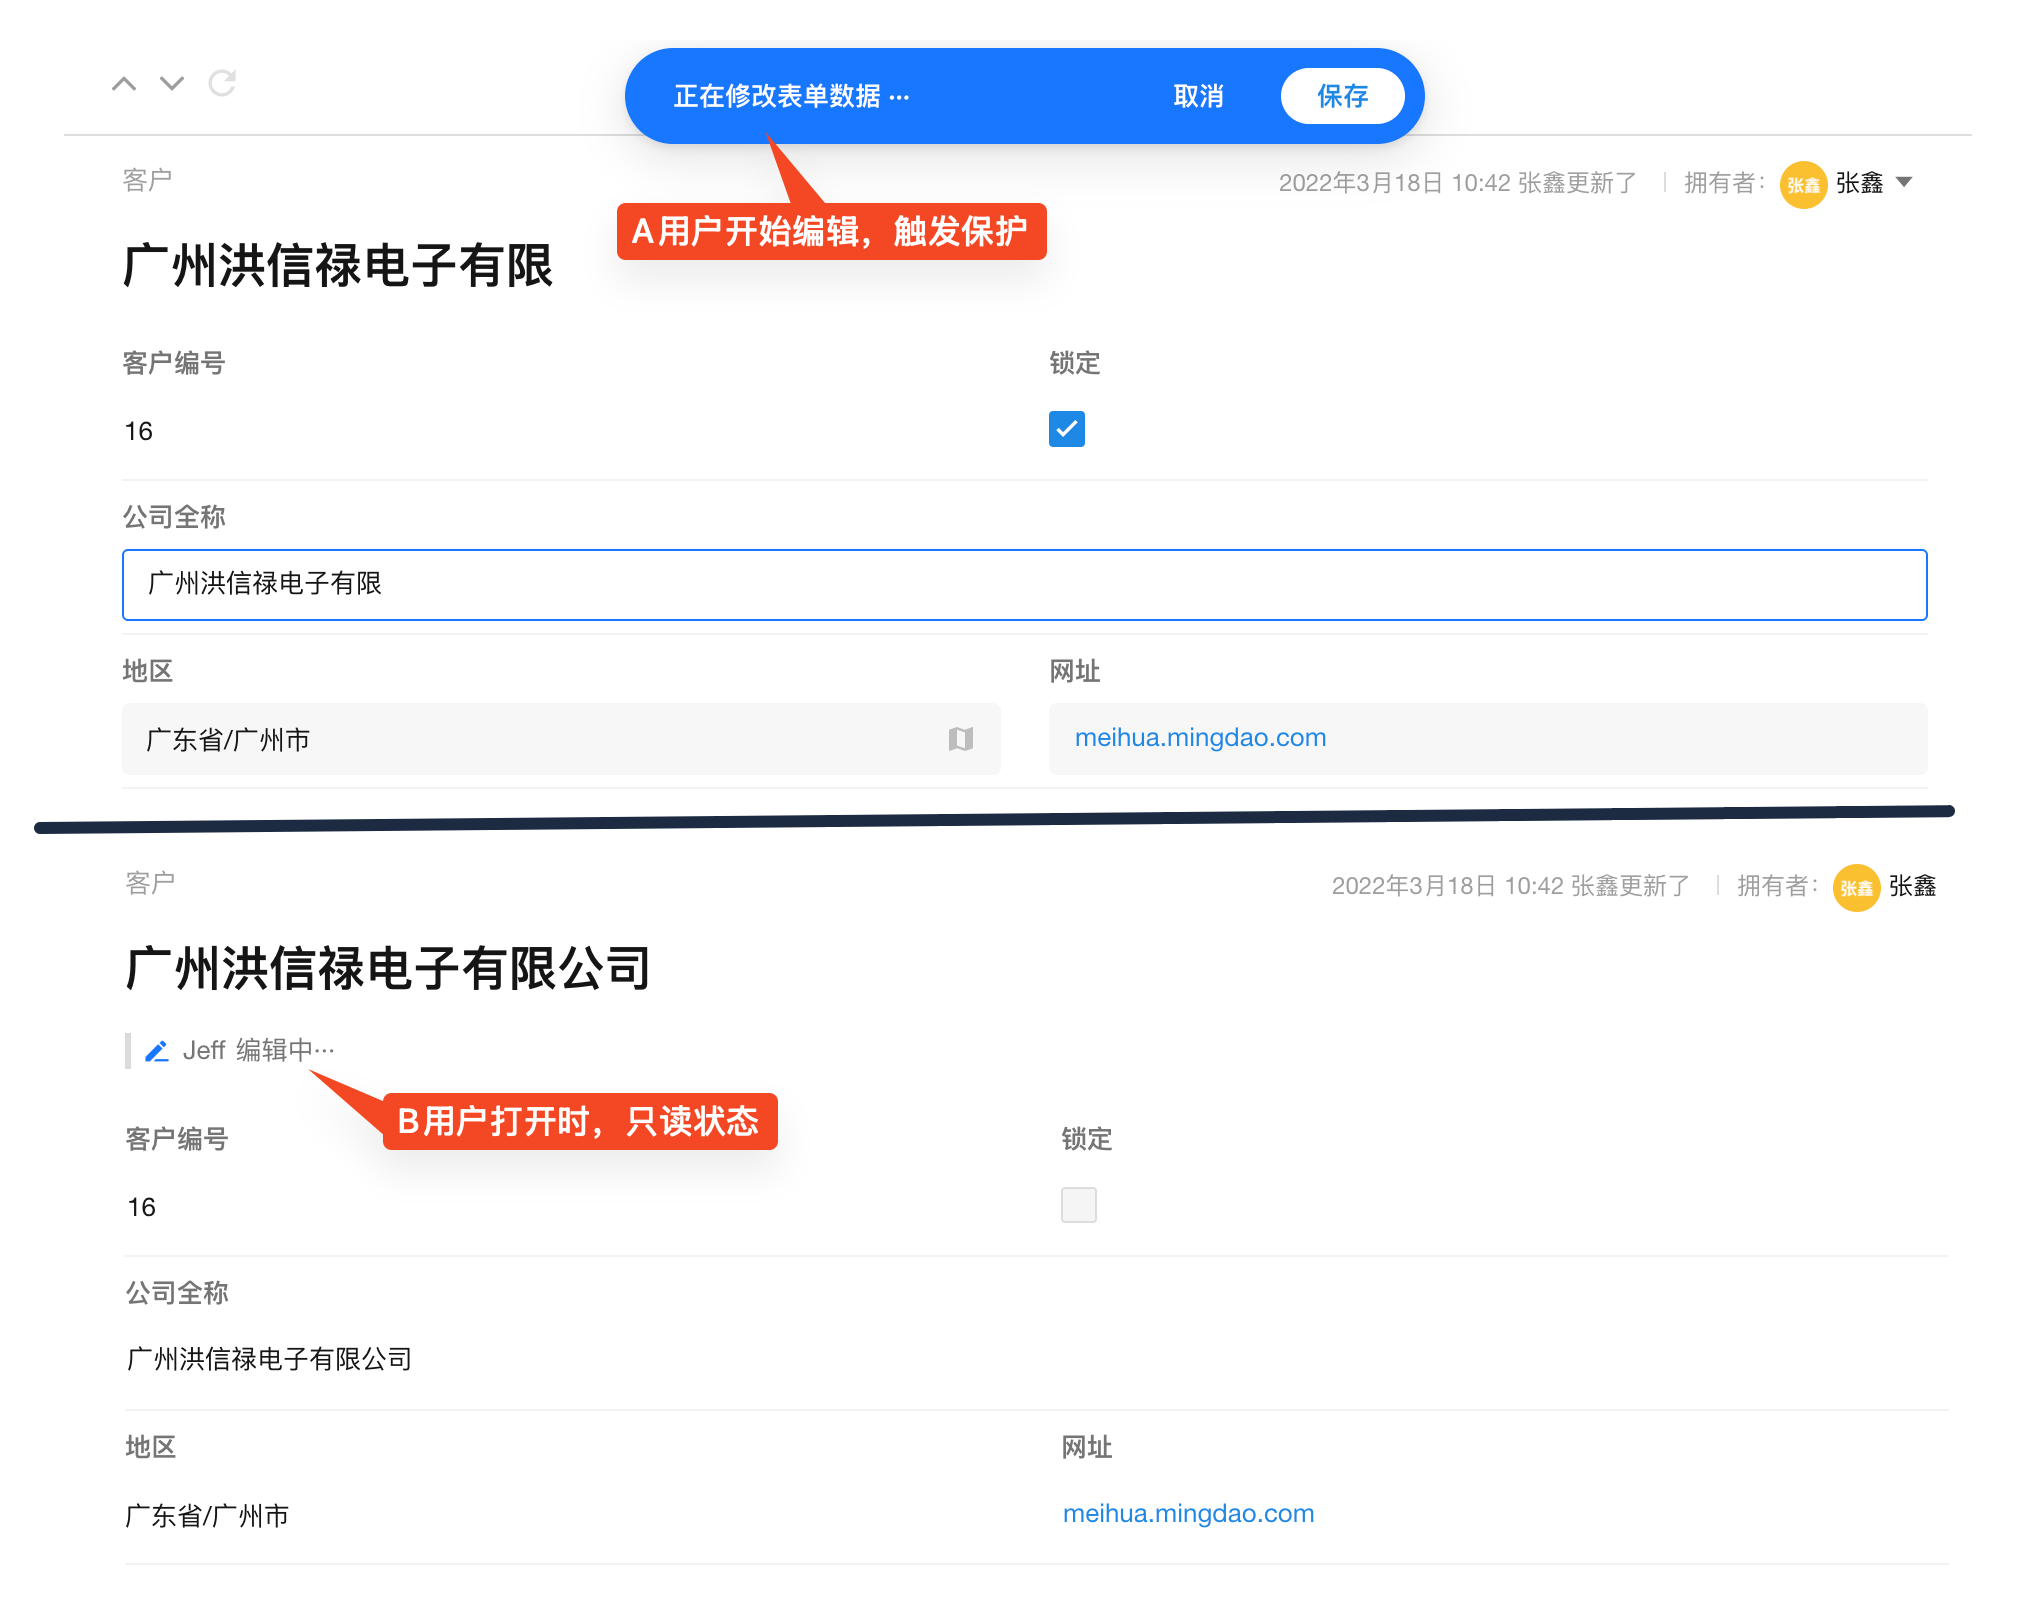2025x1615 pixels.
Task: Click the 公司全称 text input field
Action: (1024, 585)
